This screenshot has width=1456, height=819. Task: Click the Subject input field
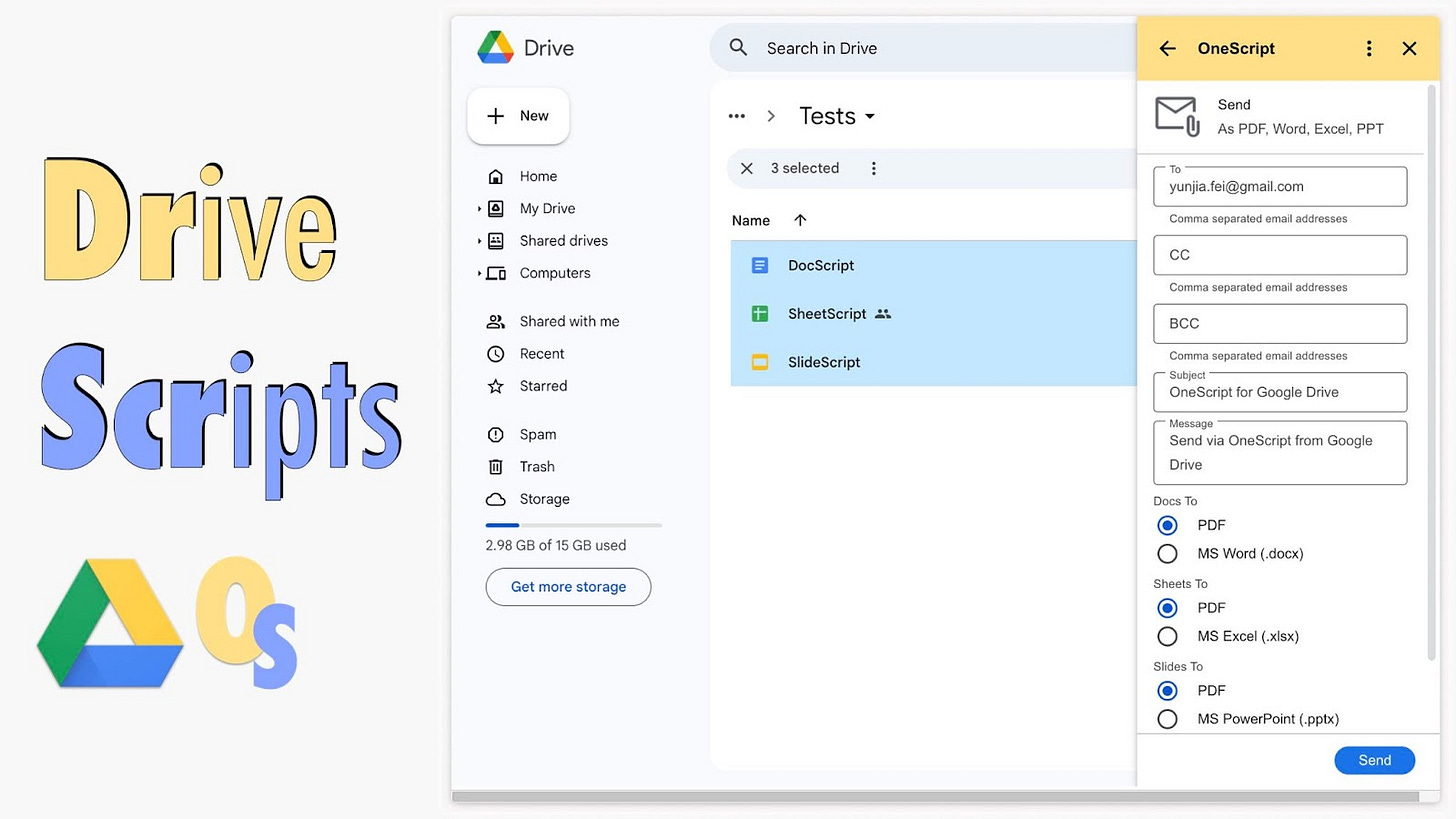(x=1280, y=392)
